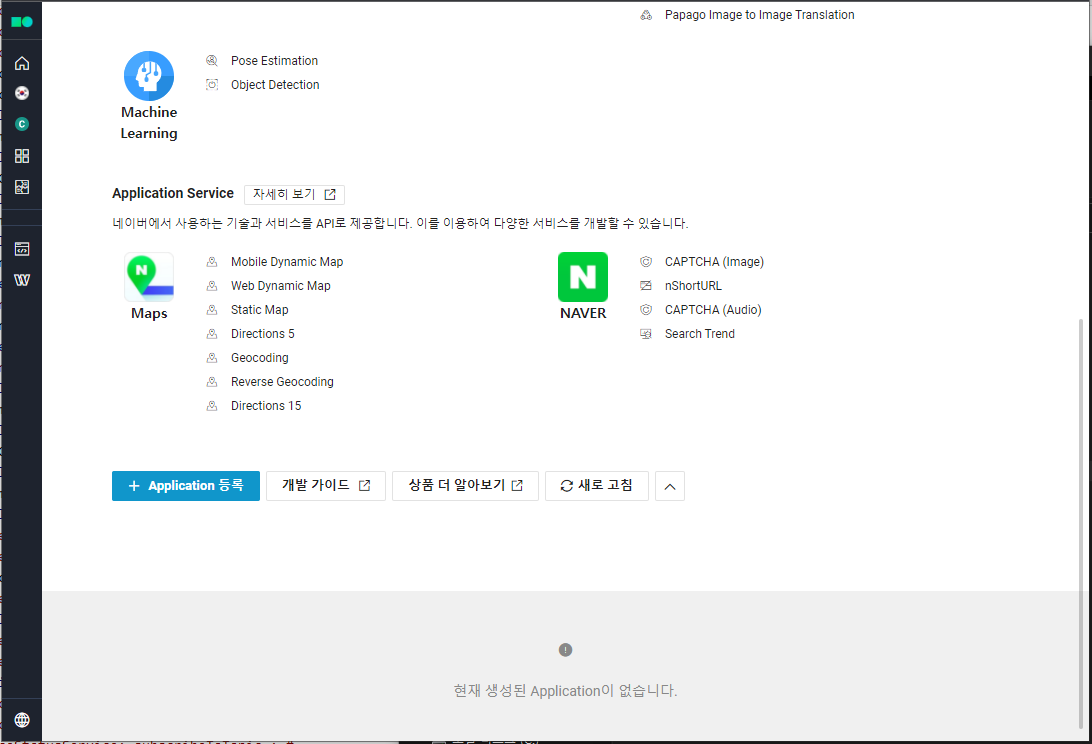
Task: Open the W icon in the sidebar
Action: pyautogui.click(x=22, y=280)
